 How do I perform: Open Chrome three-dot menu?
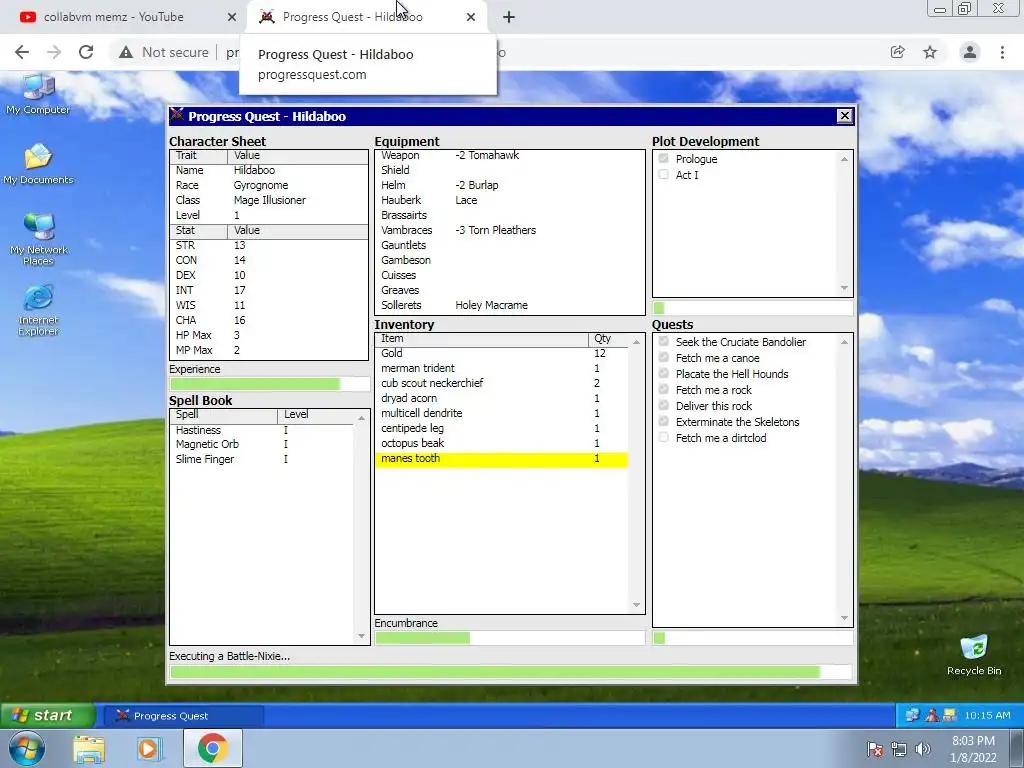(x=1002, y=52)
